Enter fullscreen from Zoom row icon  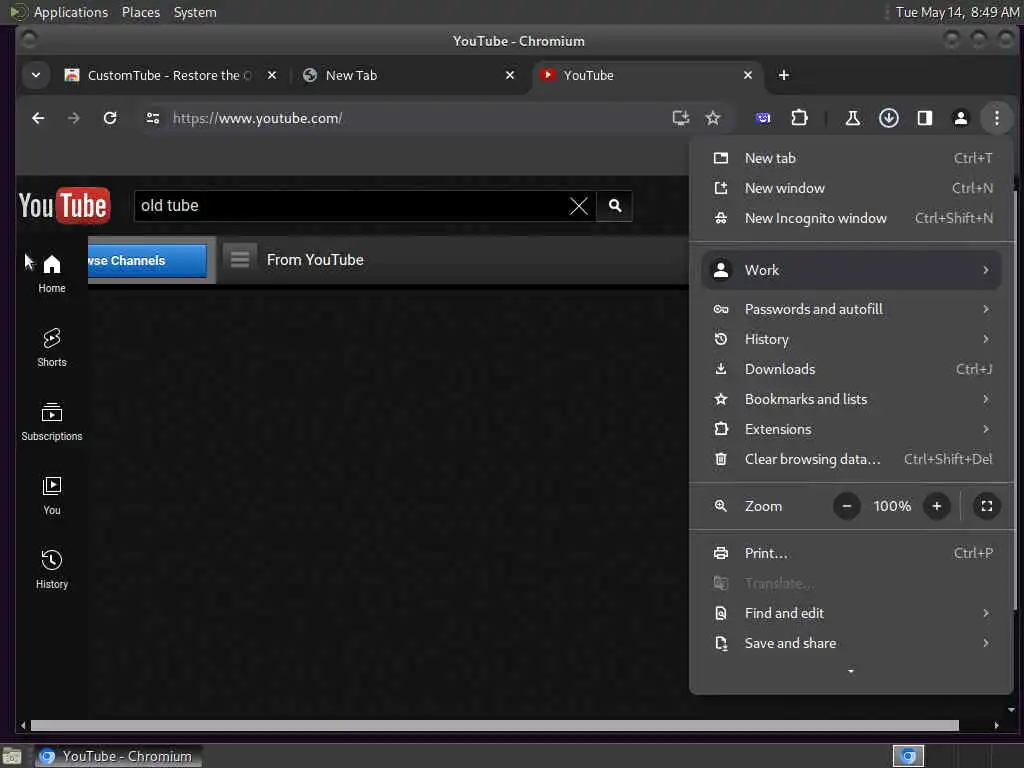[986, 506]
